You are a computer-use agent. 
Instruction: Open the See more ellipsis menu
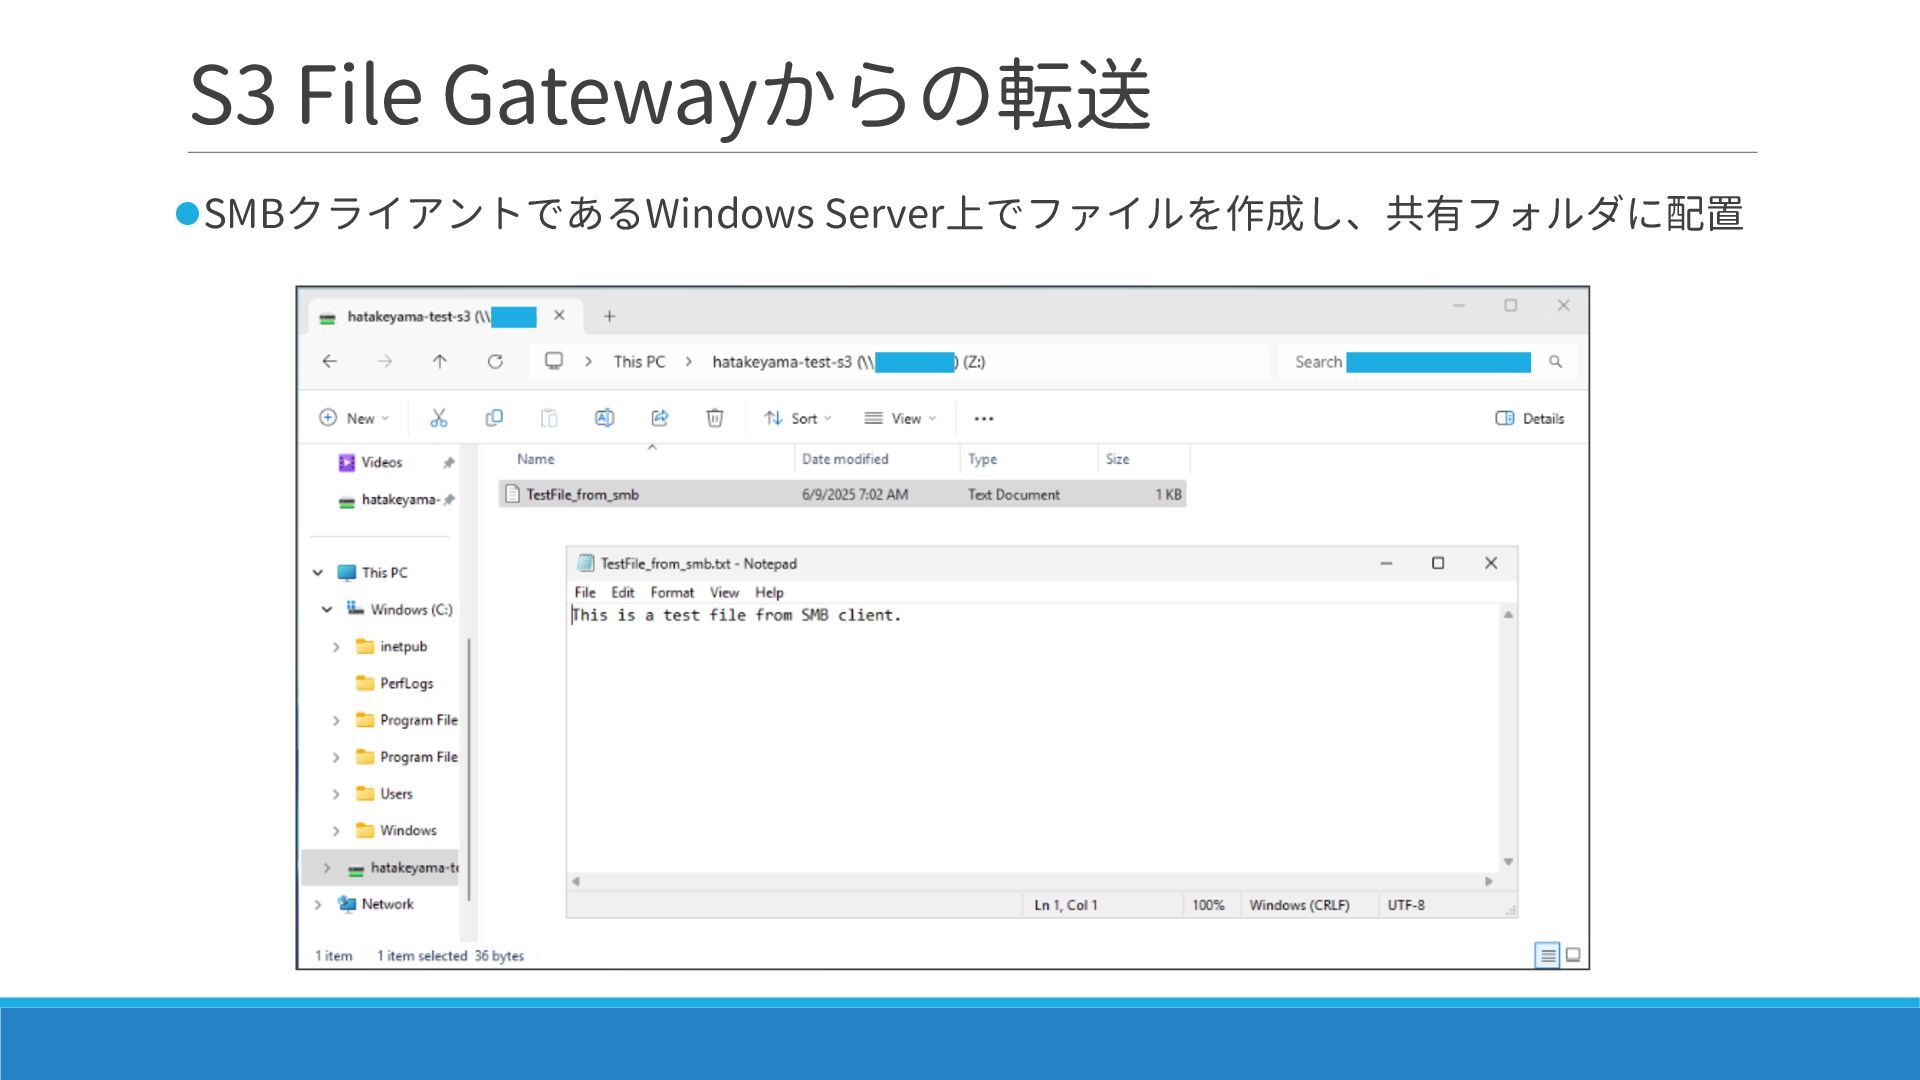(x=984, y=419)
